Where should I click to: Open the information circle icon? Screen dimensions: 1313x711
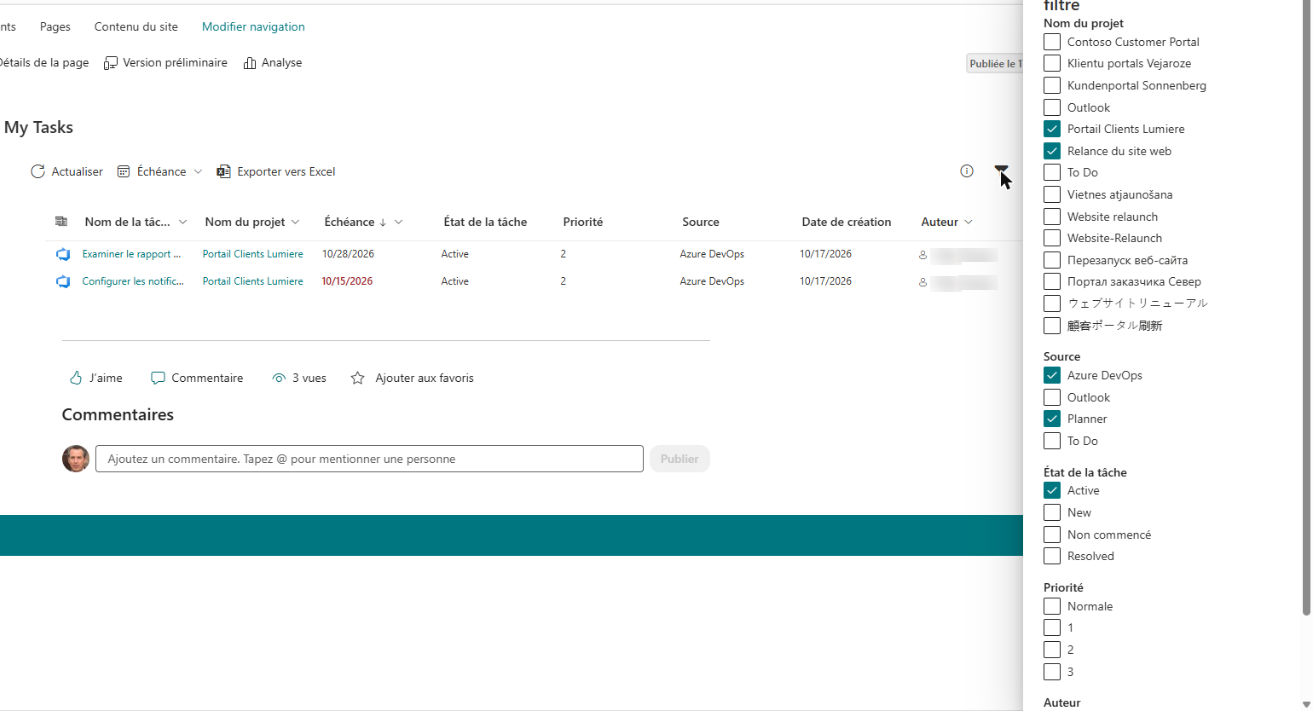click(x=967, y=171)
